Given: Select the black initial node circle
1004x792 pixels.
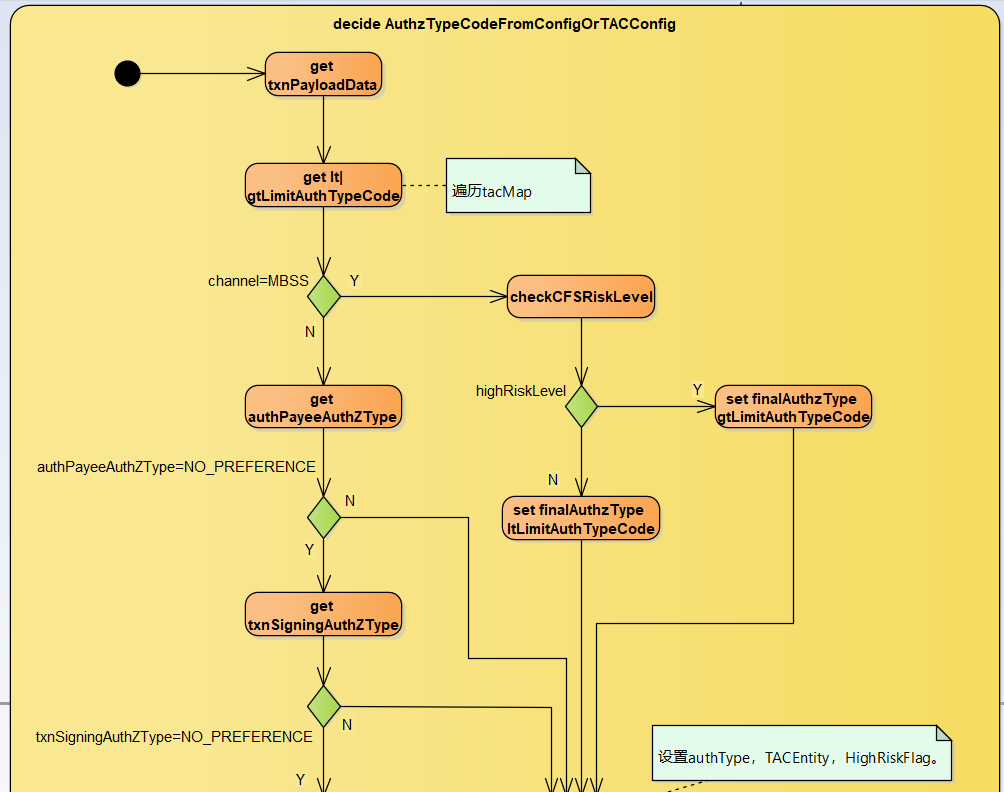Looking at the screenshot, I should (x=127, y=73).
